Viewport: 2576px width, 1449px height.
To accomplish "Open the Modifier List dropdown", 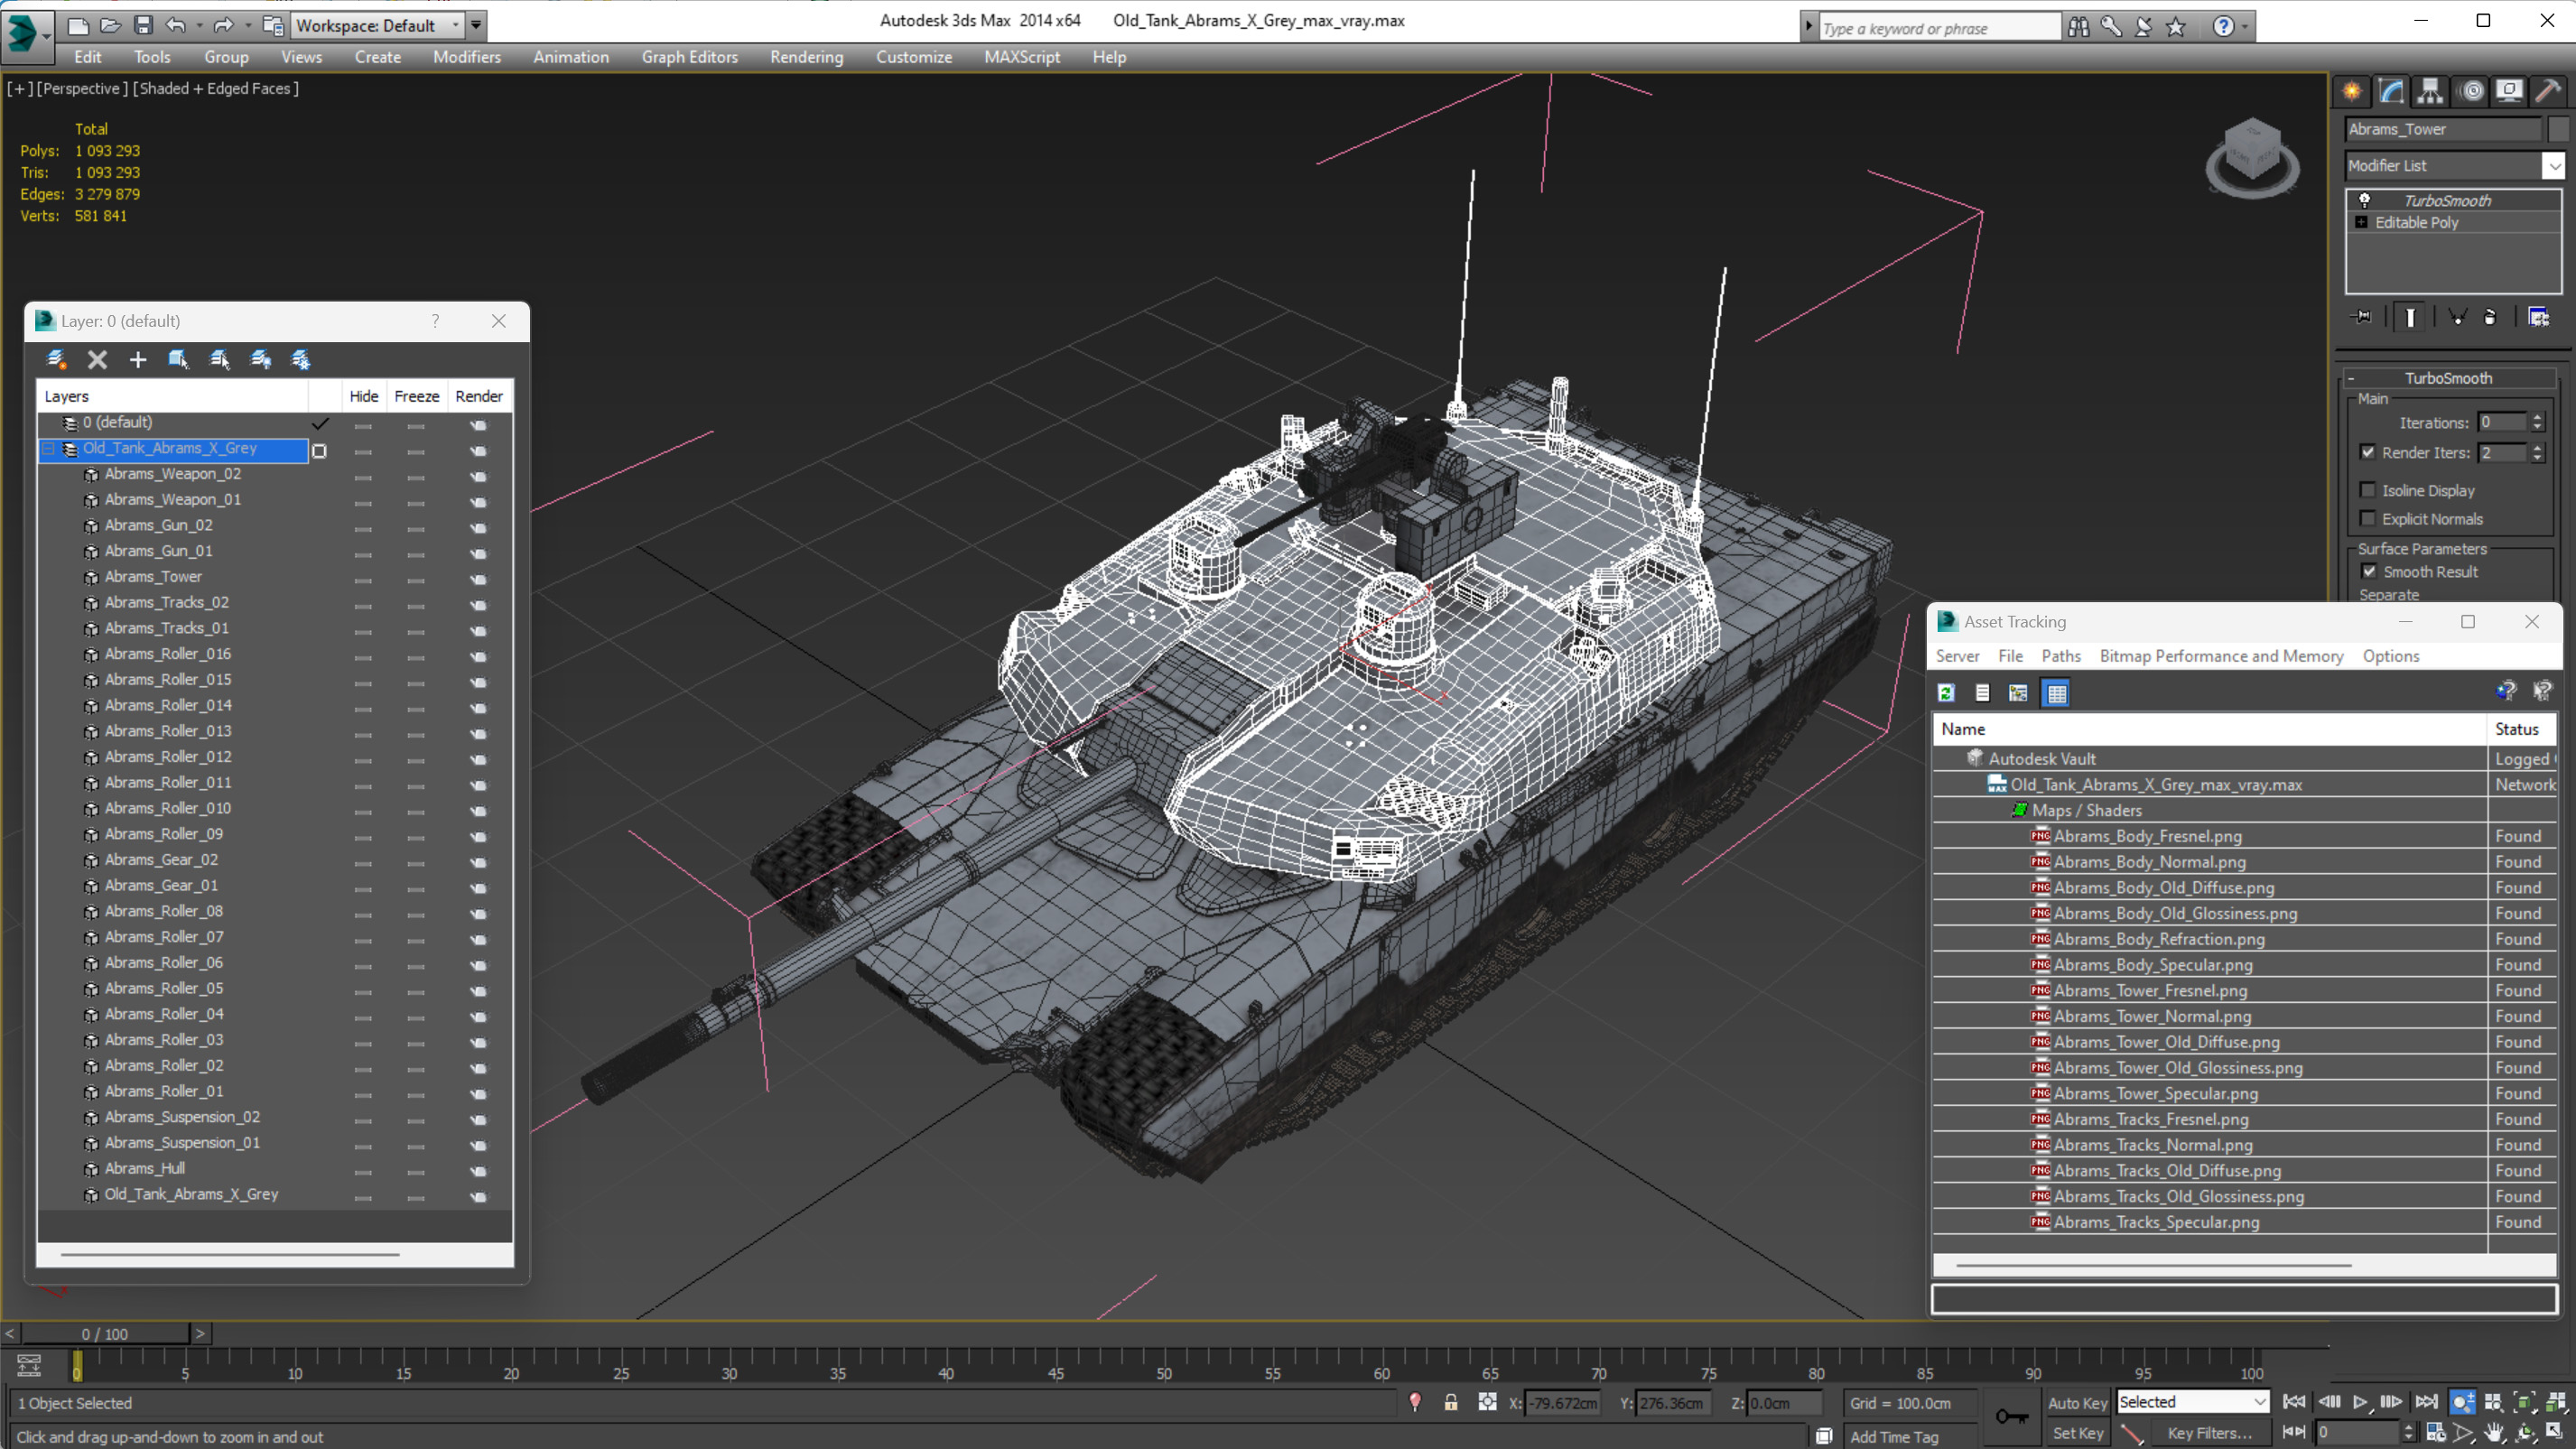I will tap(2554, 166).
